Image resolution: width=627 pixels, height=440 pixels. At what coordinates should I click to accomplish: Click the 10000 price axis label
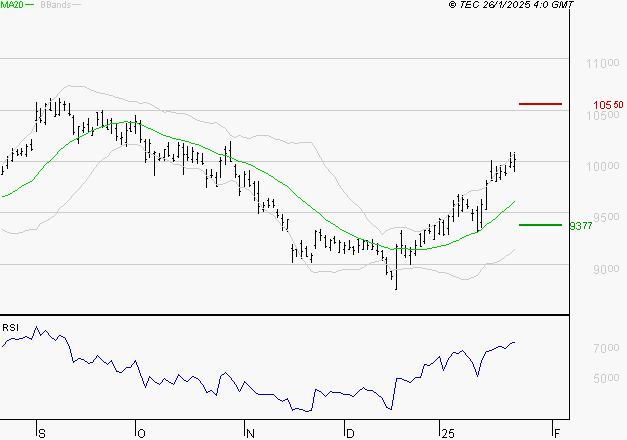603,166
